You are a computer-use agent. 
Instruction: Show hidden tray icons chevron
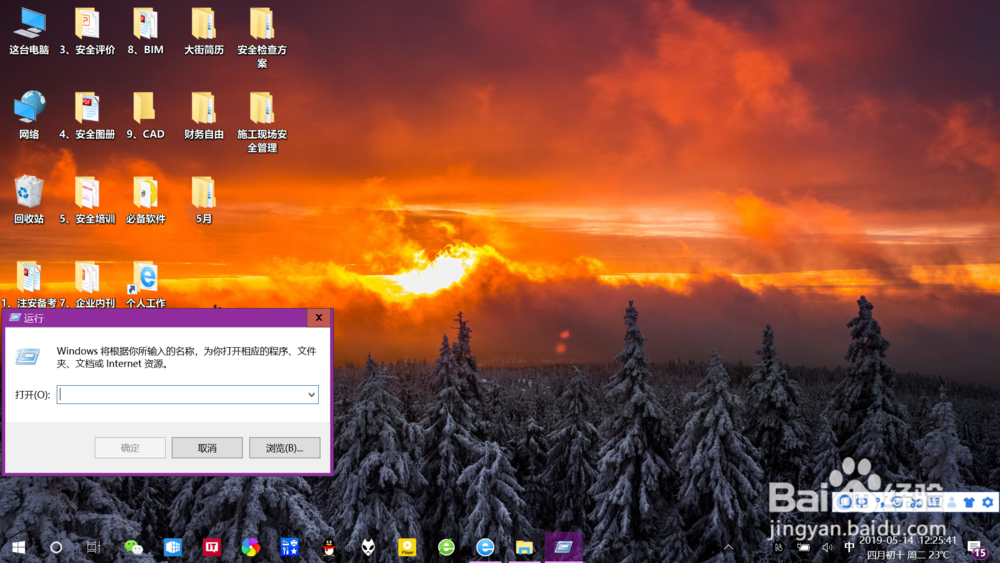[x=728, y=547]
